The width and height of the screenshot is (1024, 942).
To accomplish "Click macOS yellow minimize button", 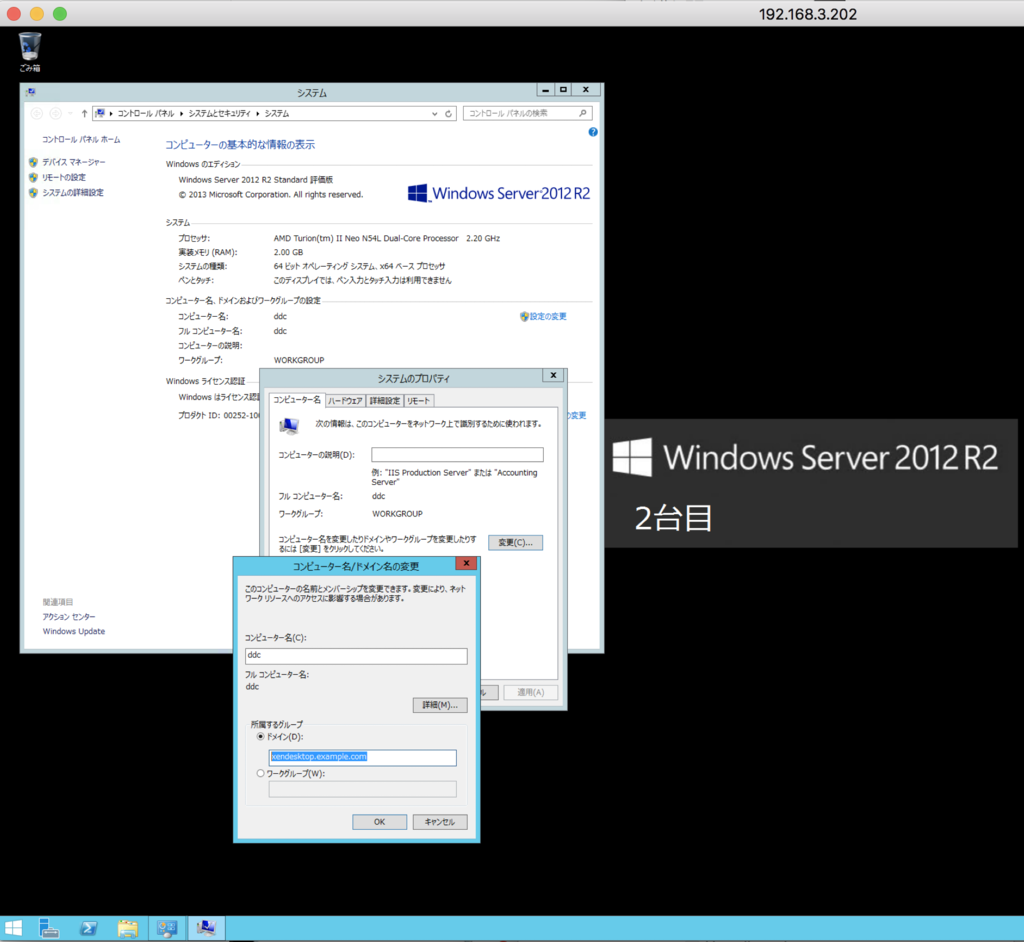I will (37, 14).
